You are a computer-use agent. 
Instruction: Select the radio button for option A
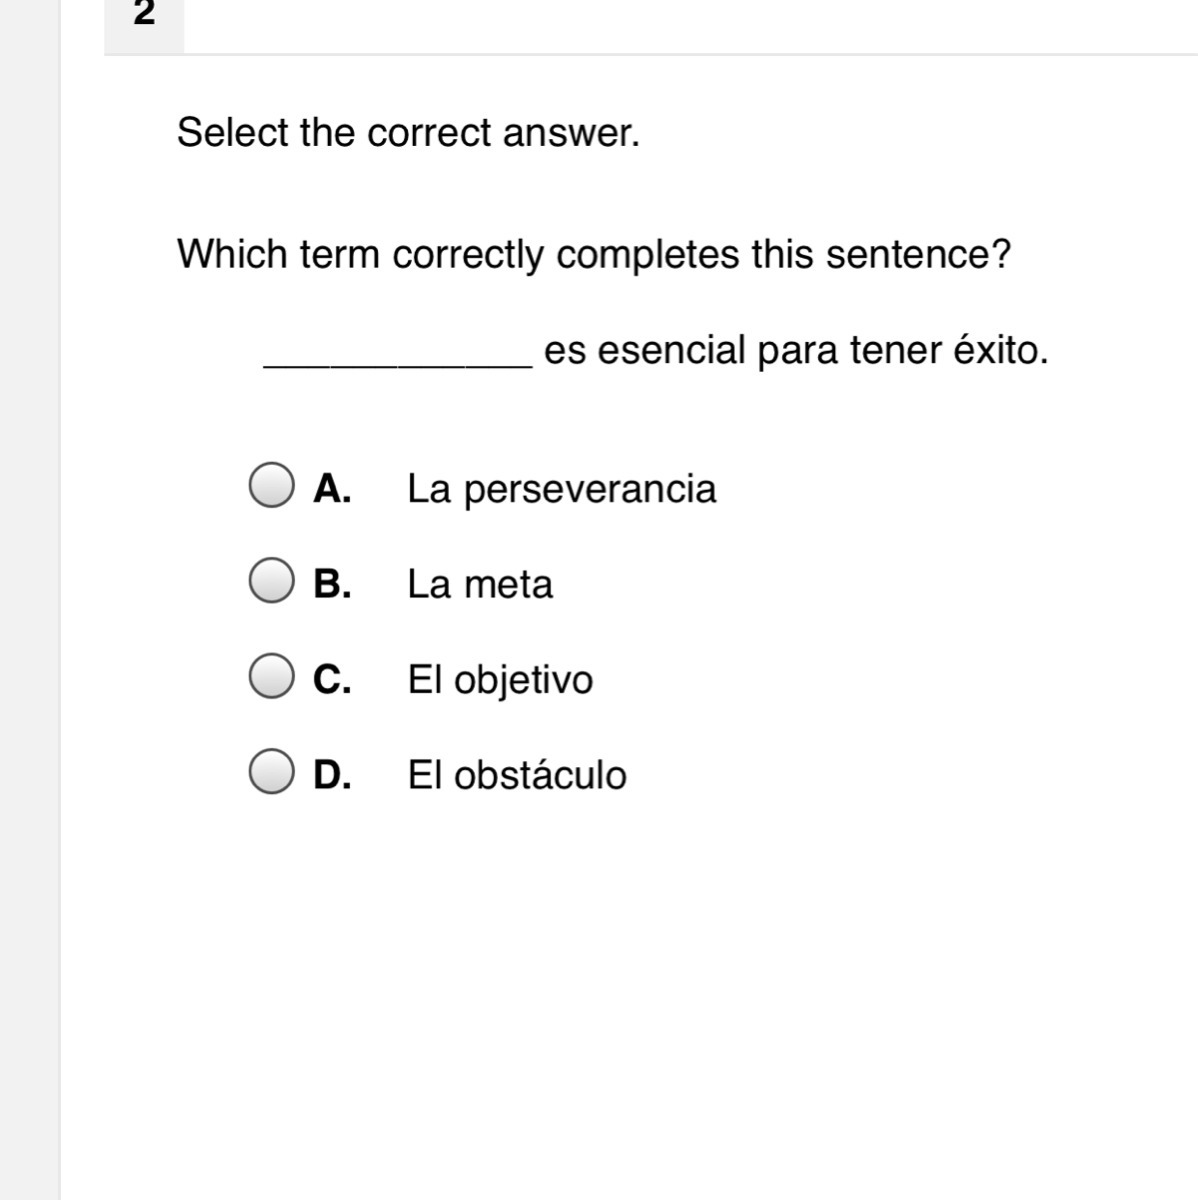point(271,485)
